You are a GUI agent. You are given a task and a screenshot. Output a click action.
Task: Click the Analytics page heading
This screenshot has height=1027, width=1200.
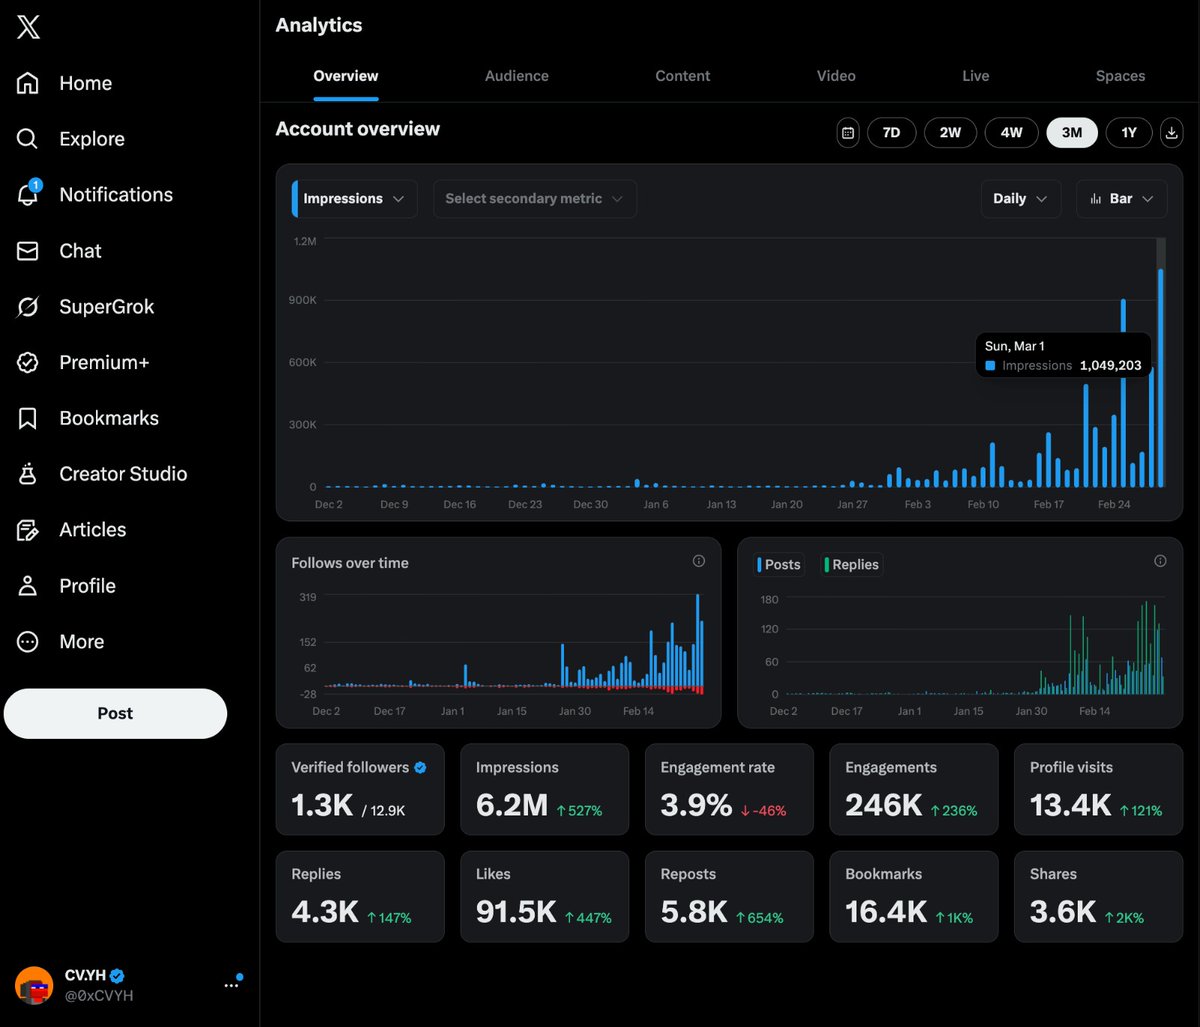coord(319,26)
